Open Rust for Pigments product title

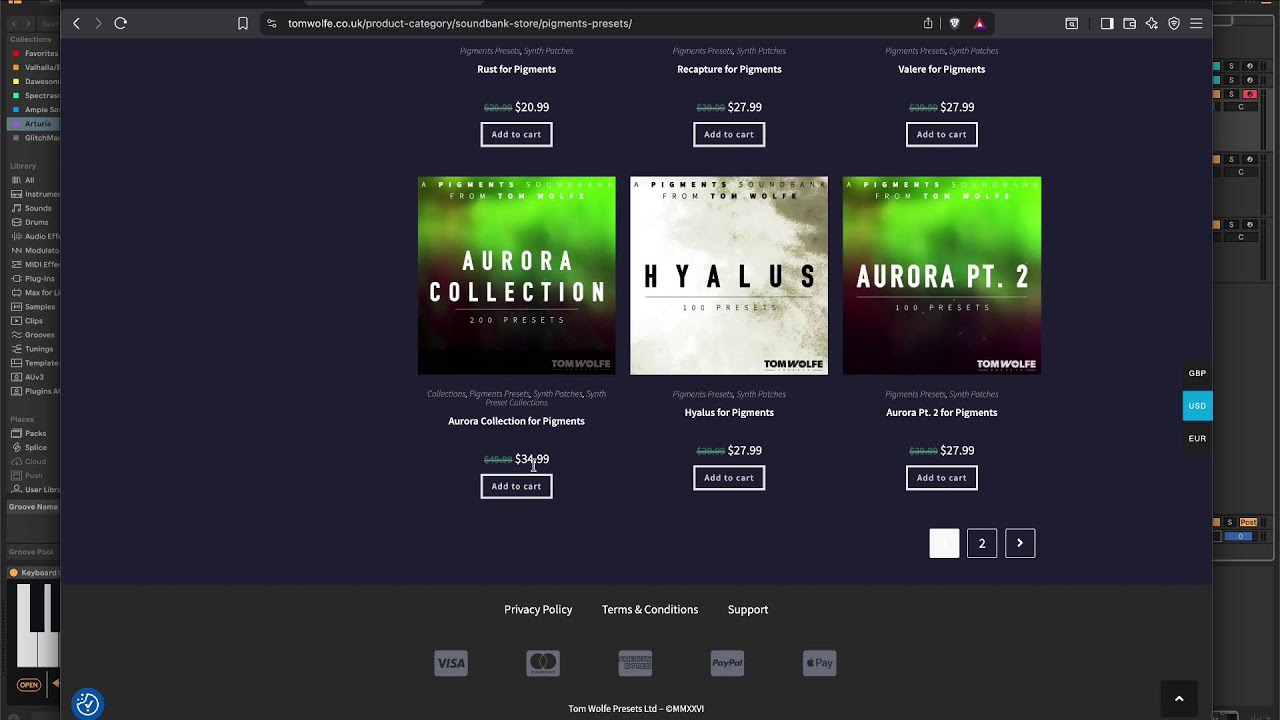click(516, 69)
